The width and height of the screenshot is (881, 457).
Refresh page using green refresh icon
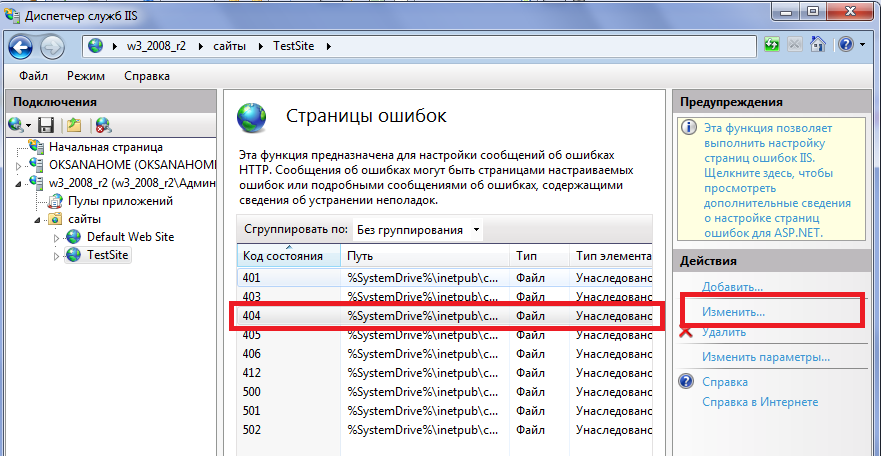click(772, 44)
